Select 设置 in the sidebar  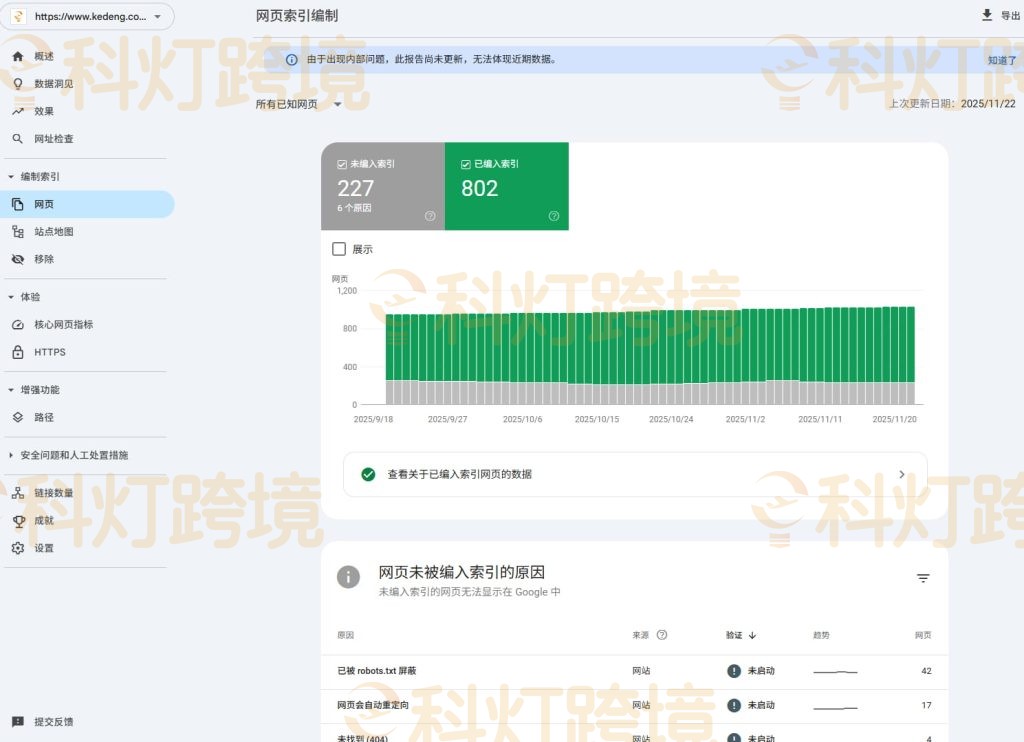tap(44, 548)
